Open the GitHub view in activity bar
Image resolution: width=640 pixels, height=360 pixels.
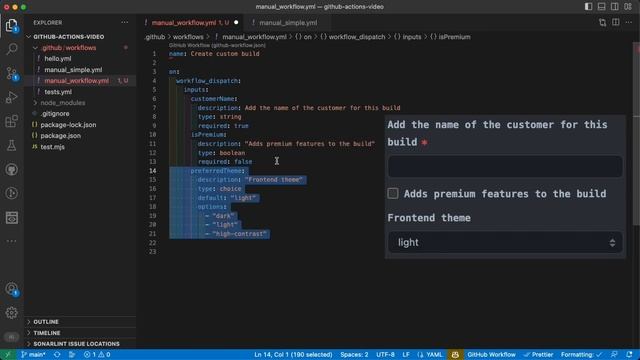click(x=11, y=169)
